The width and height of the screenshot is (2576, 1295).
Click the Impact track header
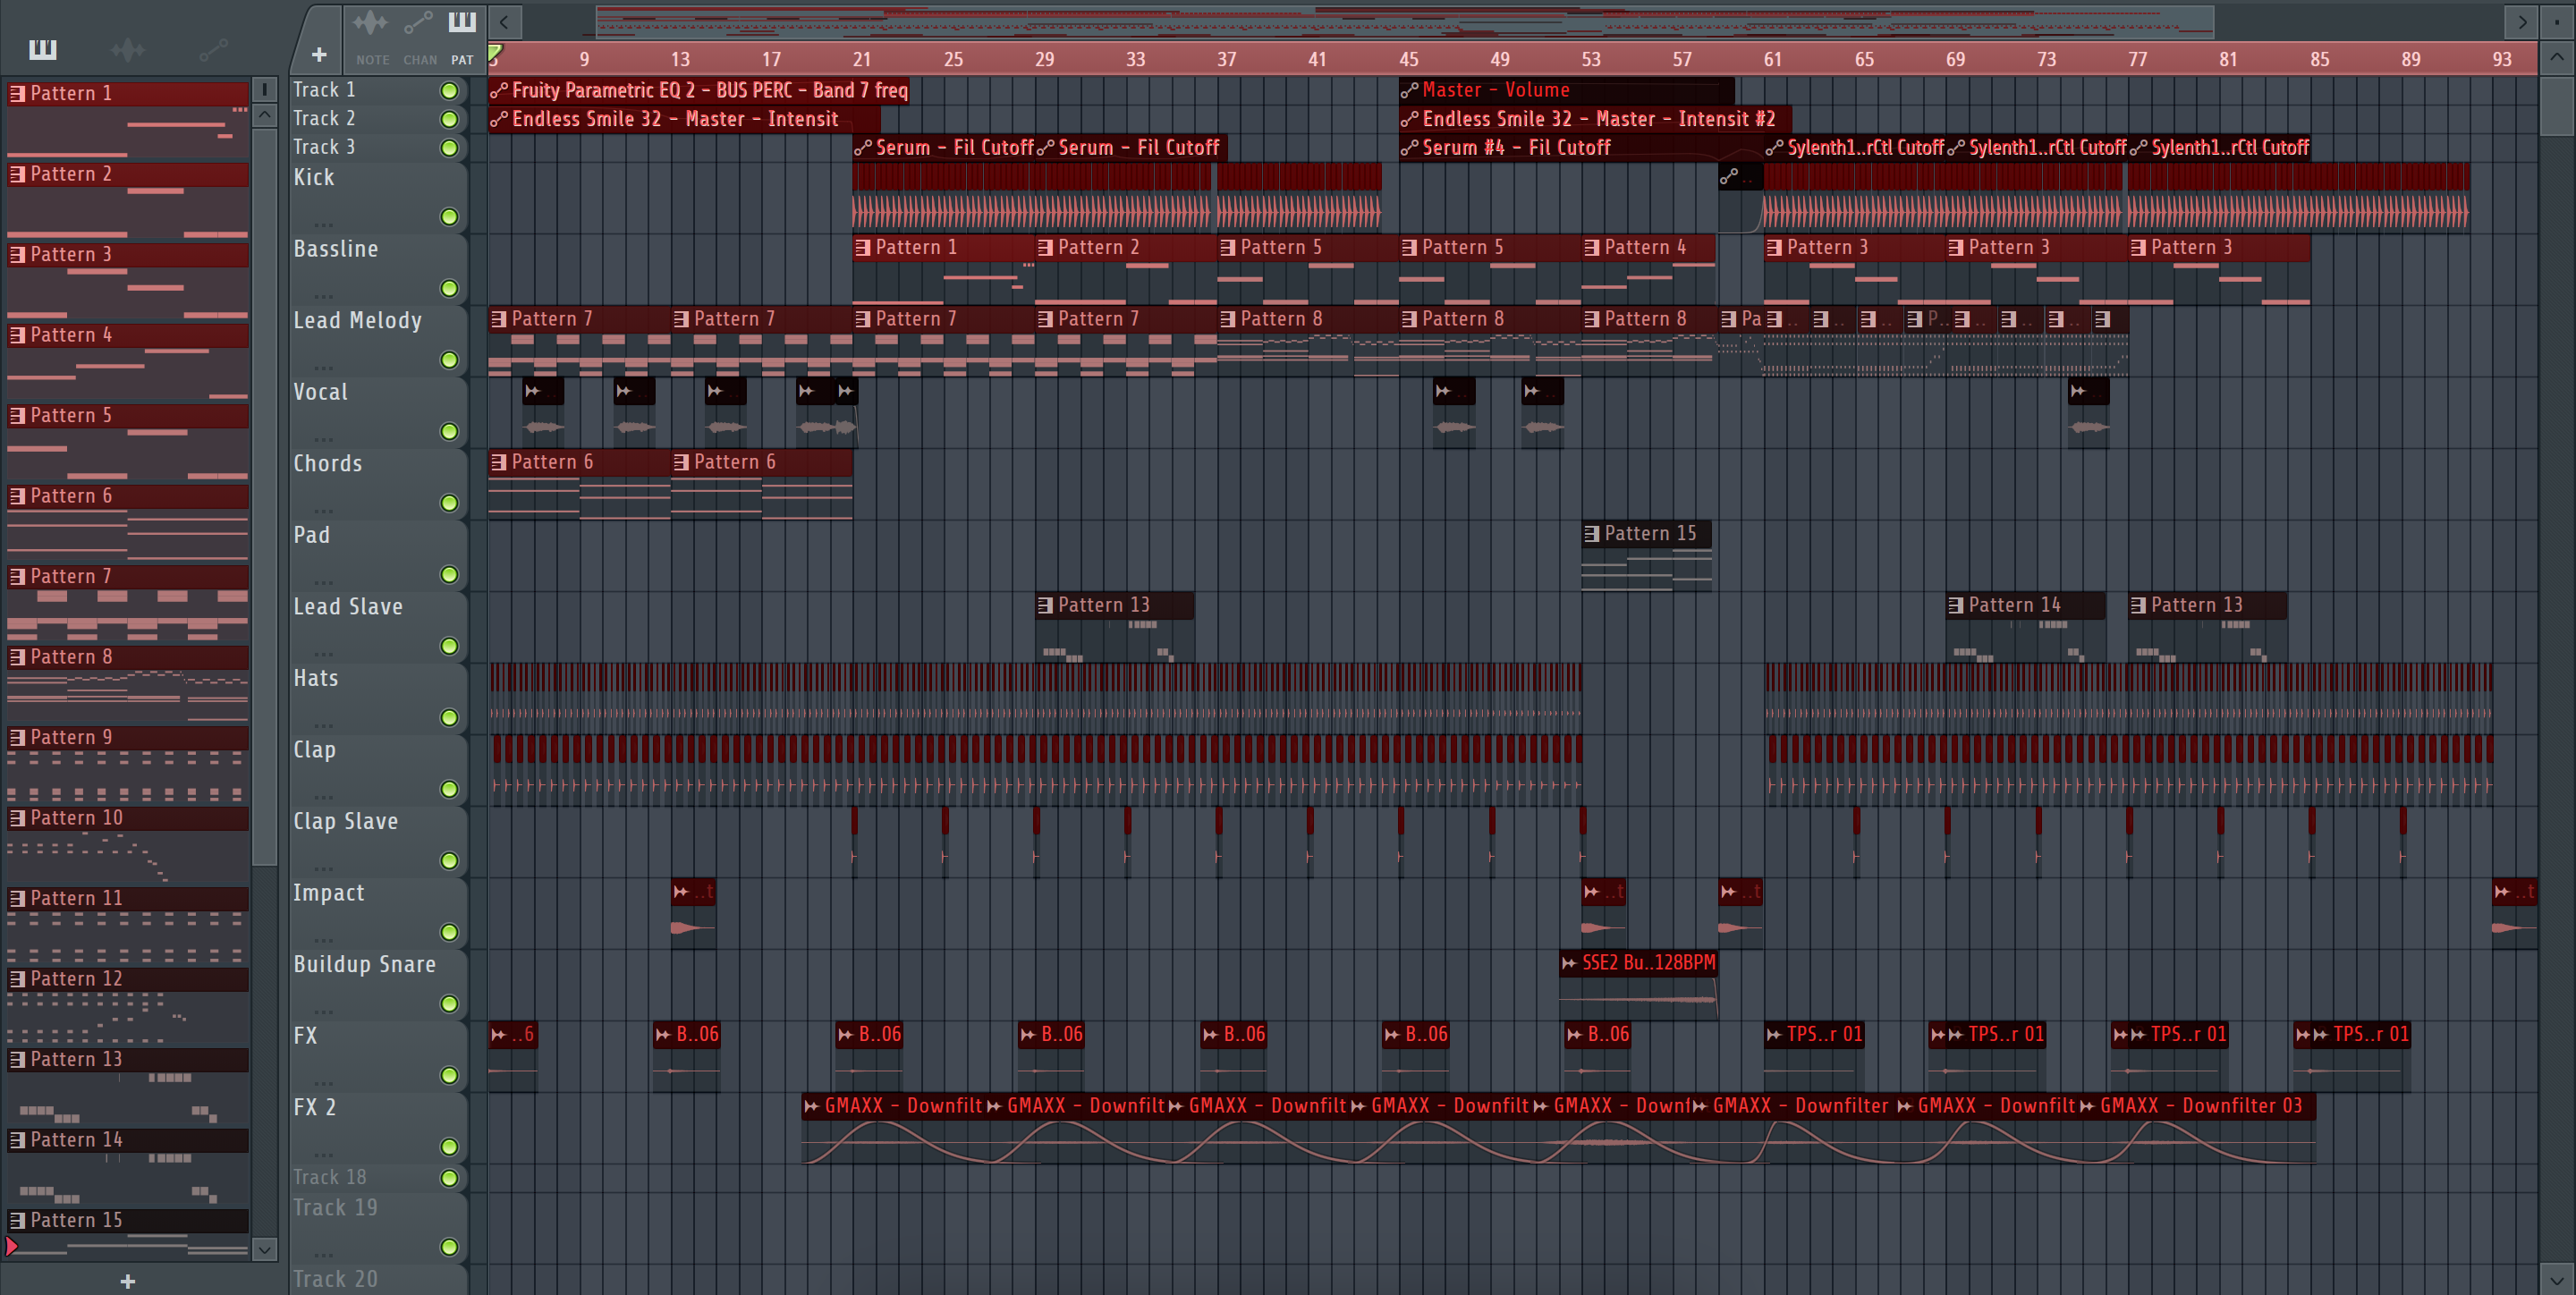coord(378,913)
